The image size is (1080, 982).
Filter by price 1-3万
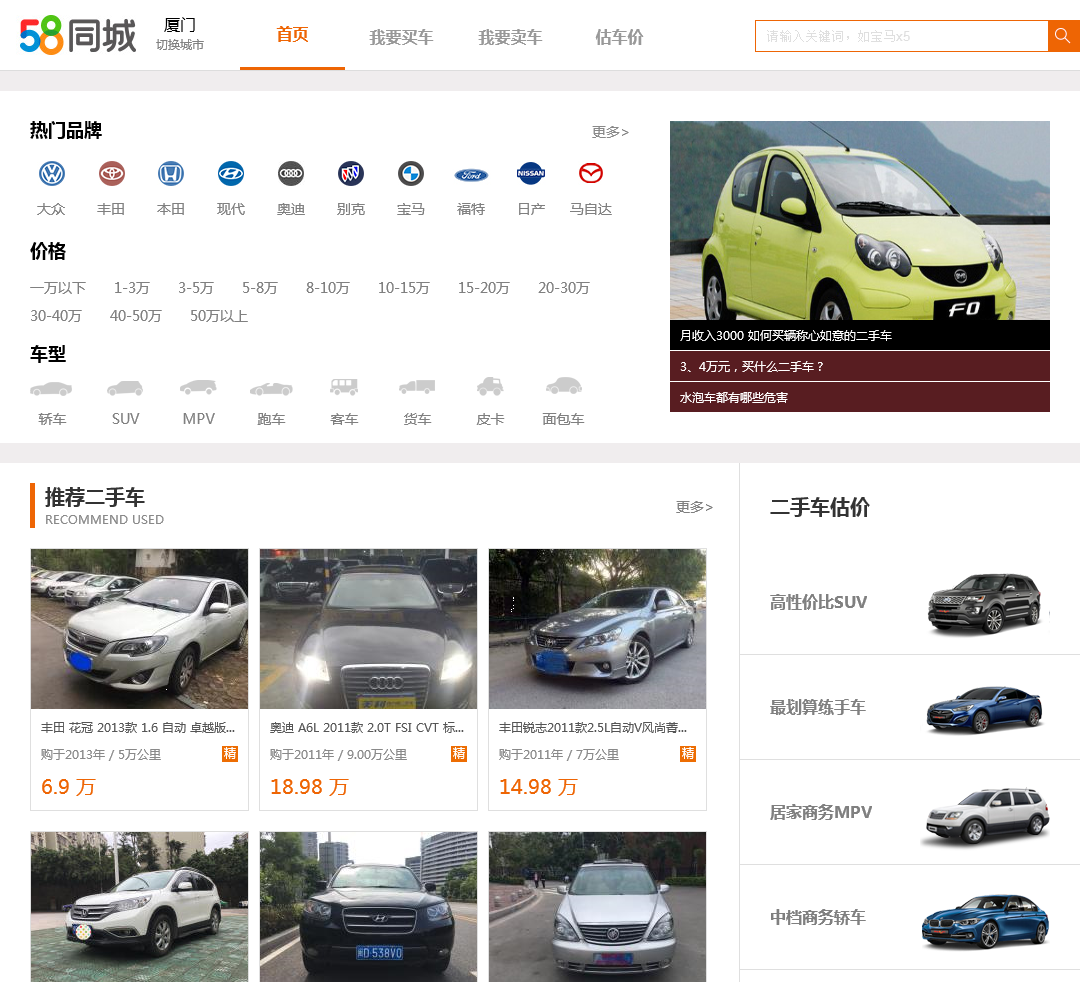[x=132, y=288]
